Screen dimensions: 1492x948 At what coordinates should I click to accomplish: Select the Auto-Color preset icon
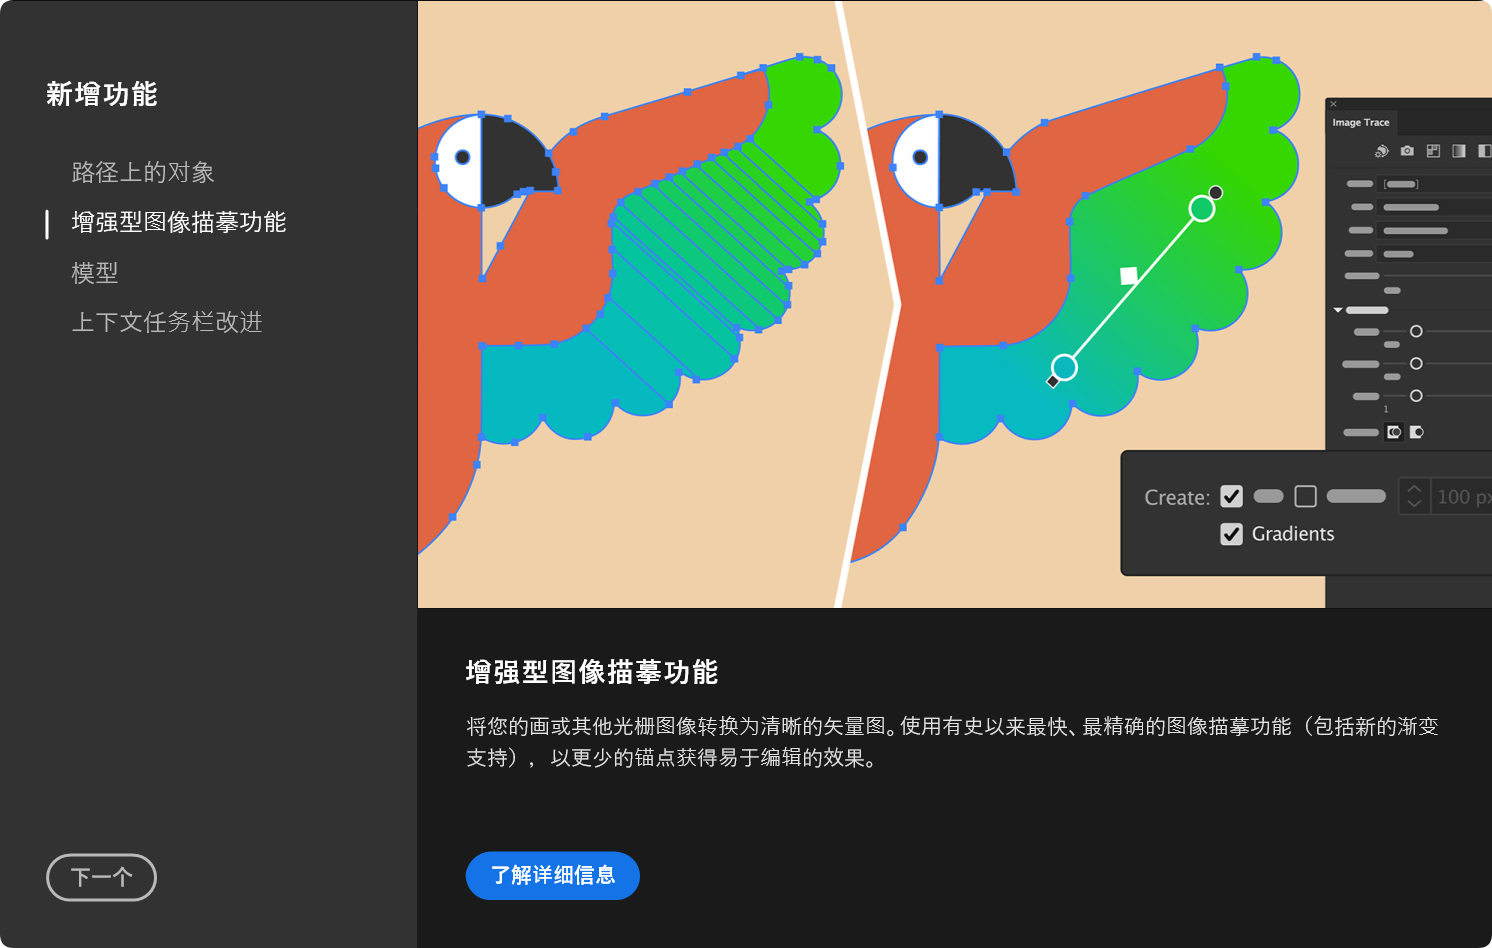[1382, 151]
